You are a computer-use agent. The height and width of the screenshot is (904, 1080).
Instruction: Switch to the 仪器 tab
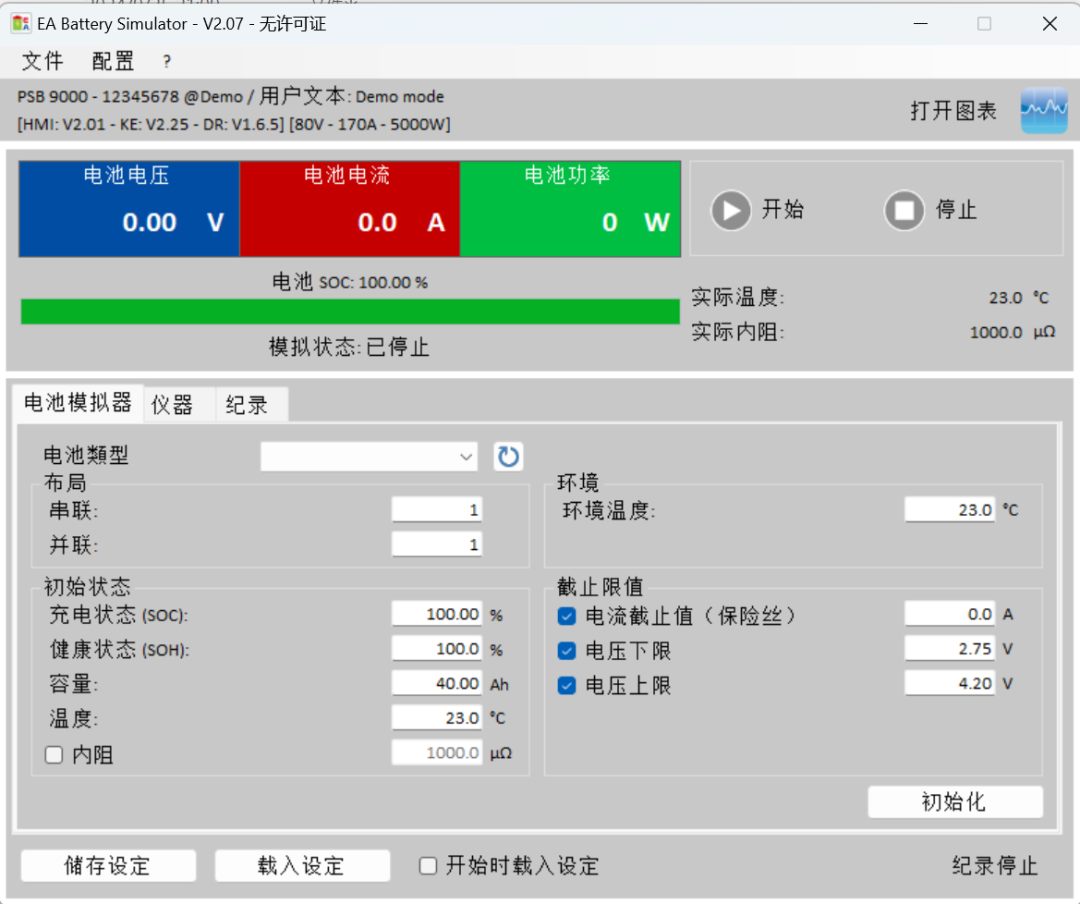pos(172,405)
